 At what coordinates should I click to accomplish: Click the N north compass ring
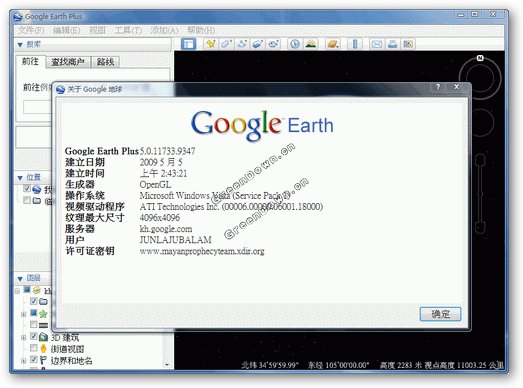(480, 77)
